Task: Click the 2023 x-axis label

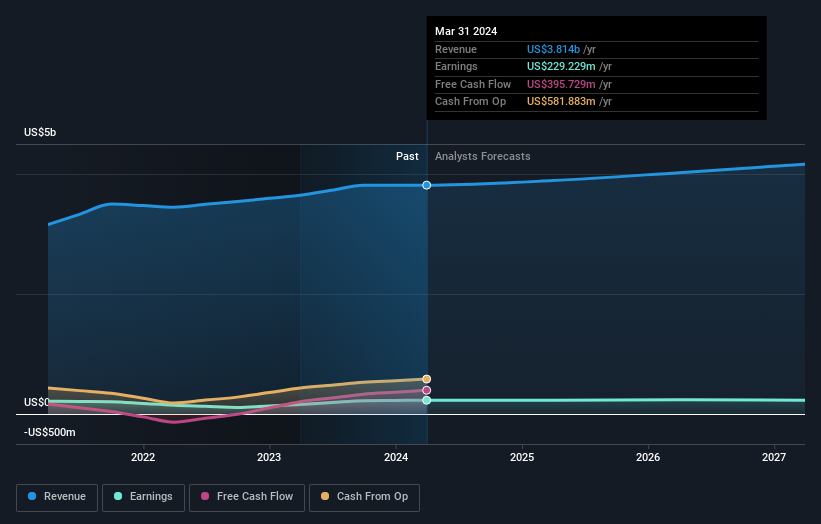Action: (x=269, y=458)
